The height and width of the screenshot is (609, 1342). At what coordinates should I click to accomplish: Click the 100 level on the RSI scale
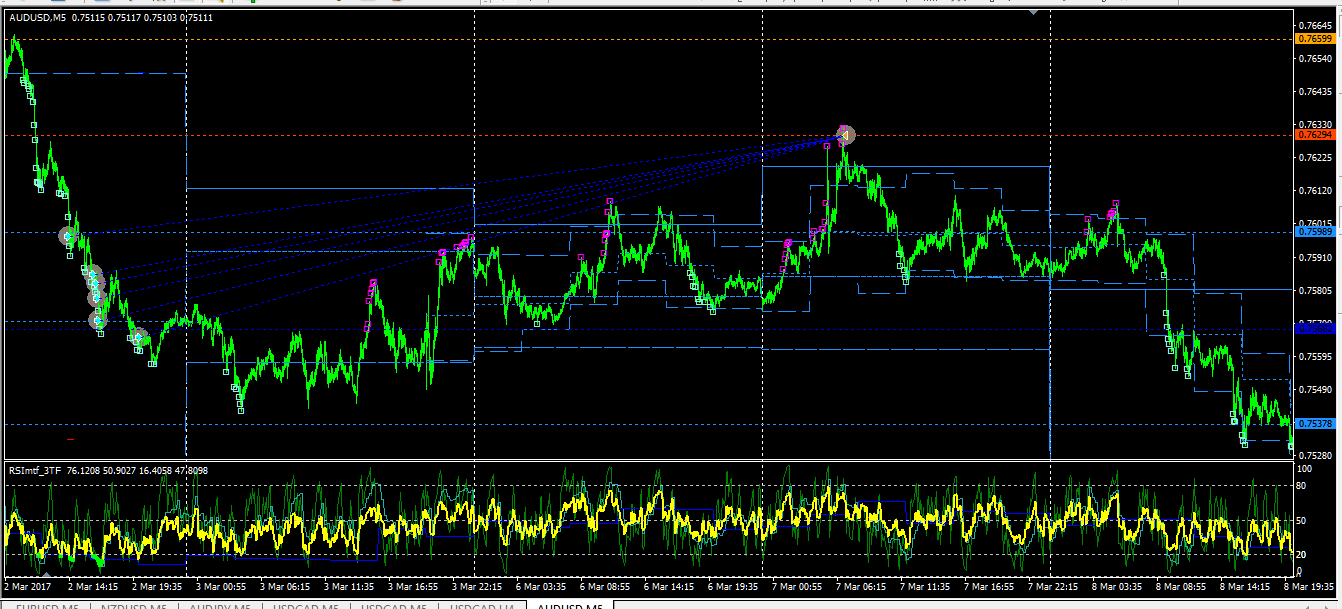coord(1304,468)
